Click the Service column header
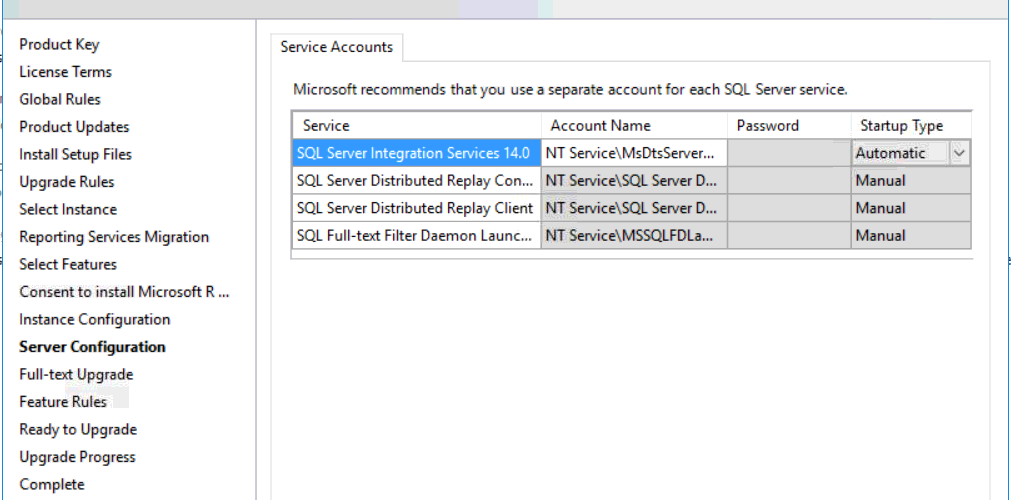This screenshot has width=1011, height=500. [x=326, y=125]
